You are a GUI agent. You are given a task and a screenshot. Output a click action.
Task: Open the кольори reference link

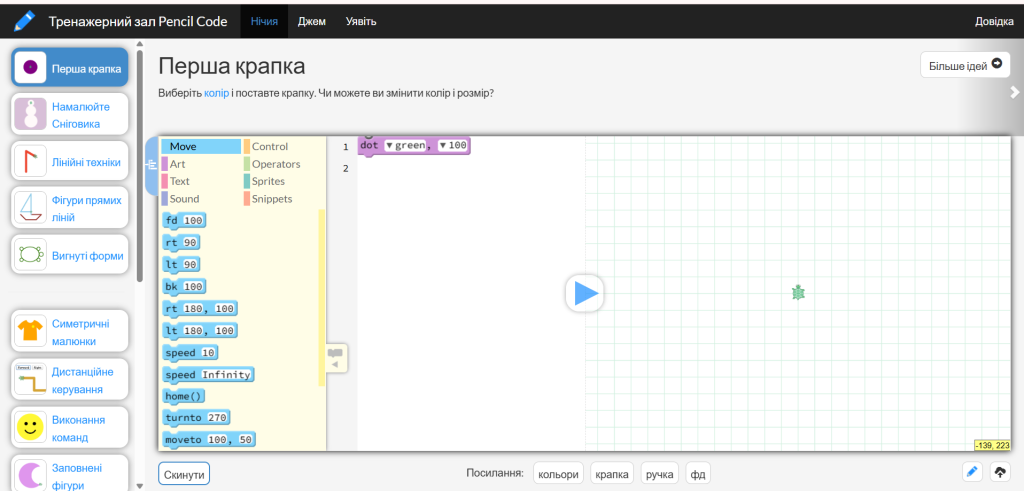558,474
